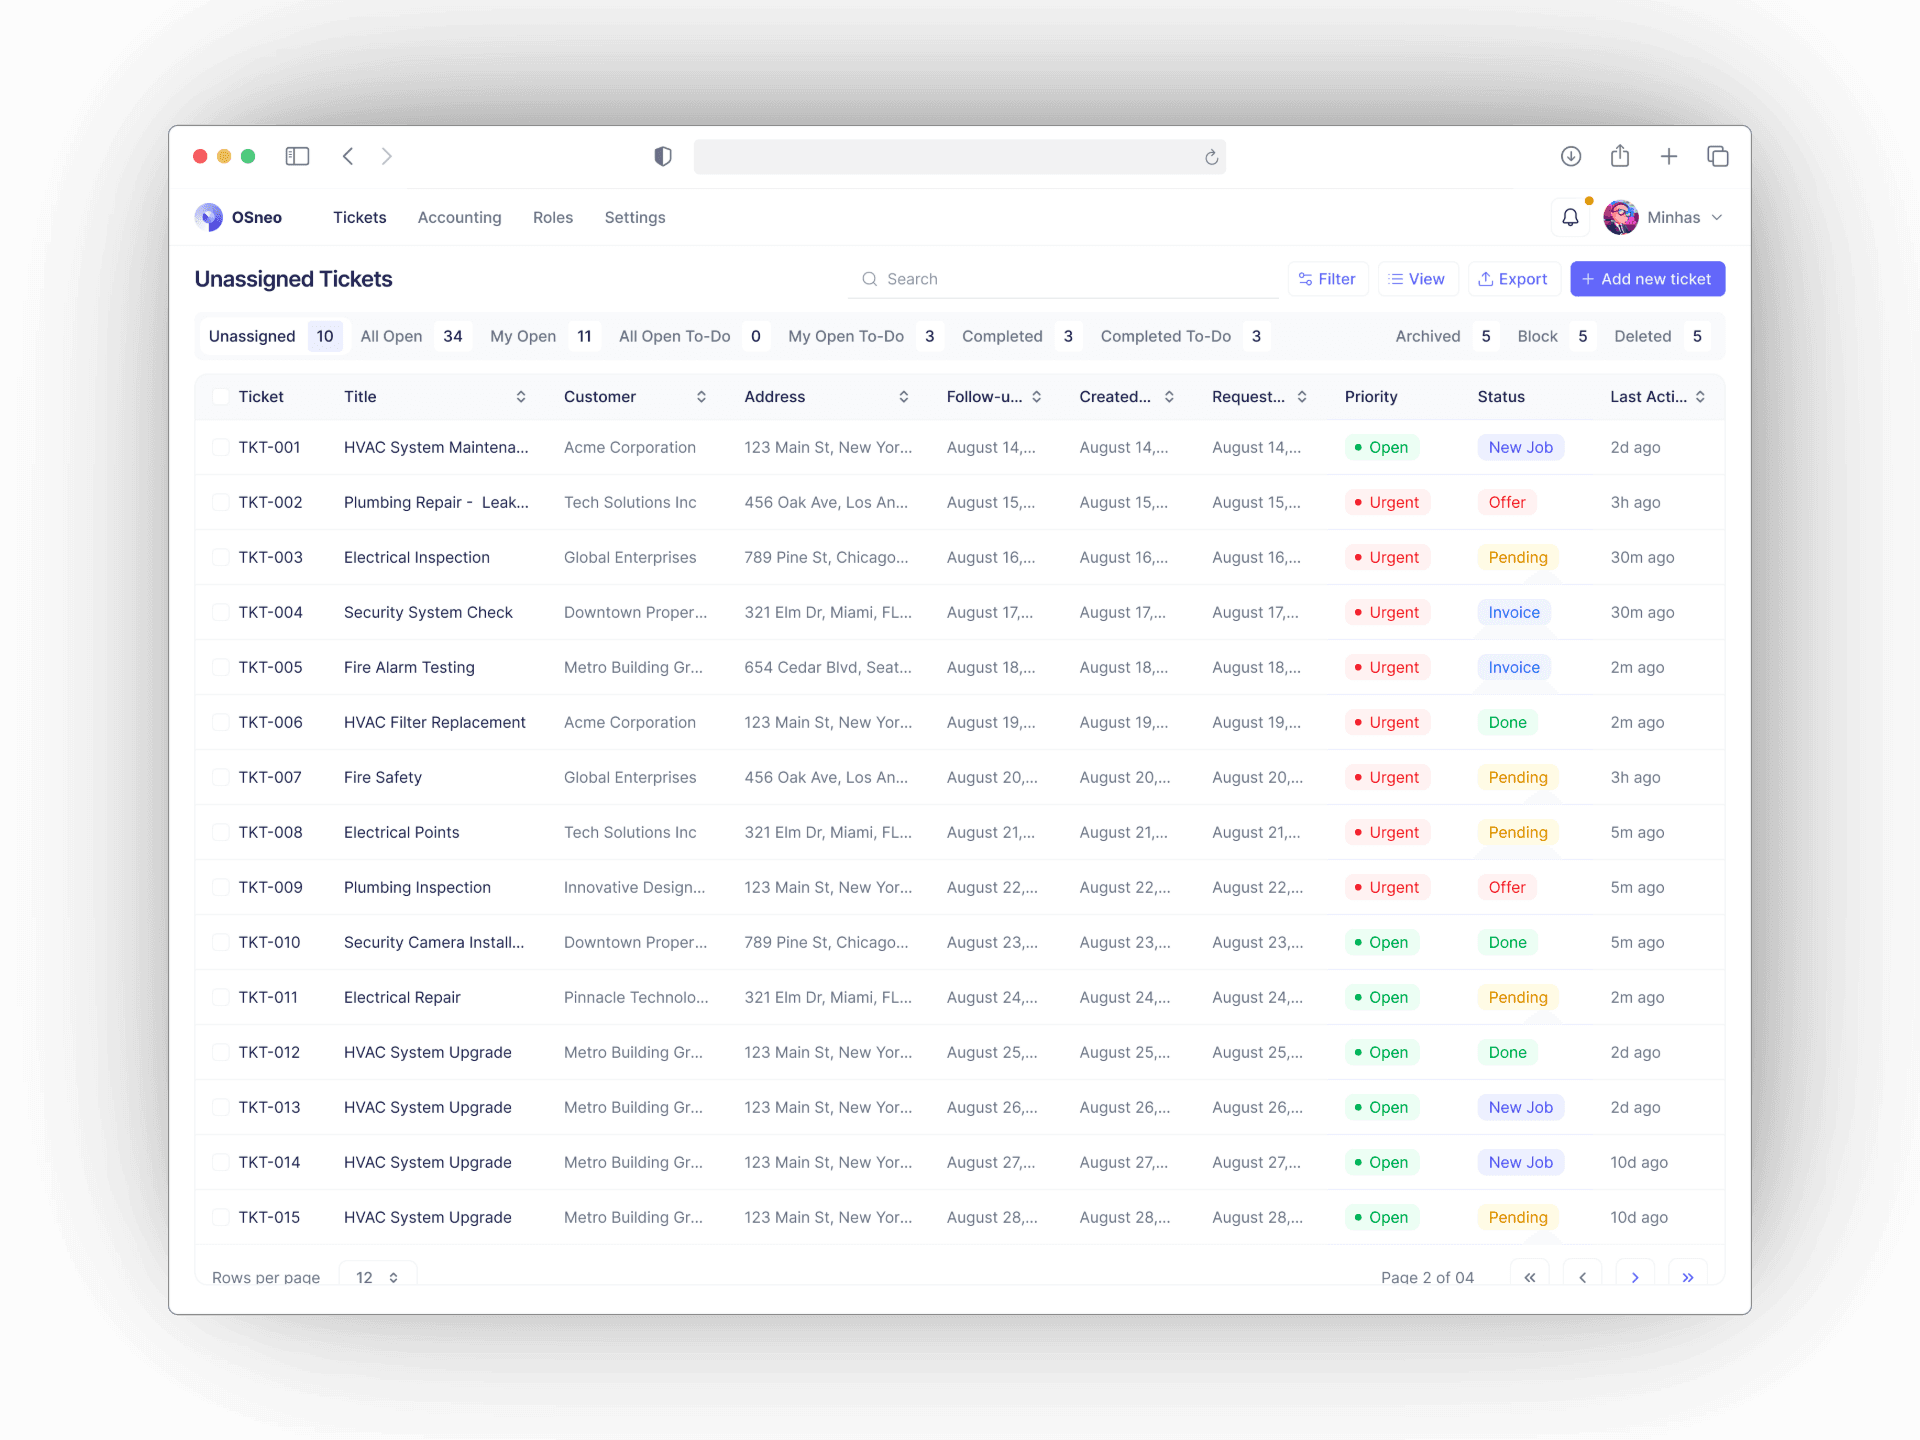Check the TKT-010 row checkbox
The image size is (1920, 1440).
(221, 942)
